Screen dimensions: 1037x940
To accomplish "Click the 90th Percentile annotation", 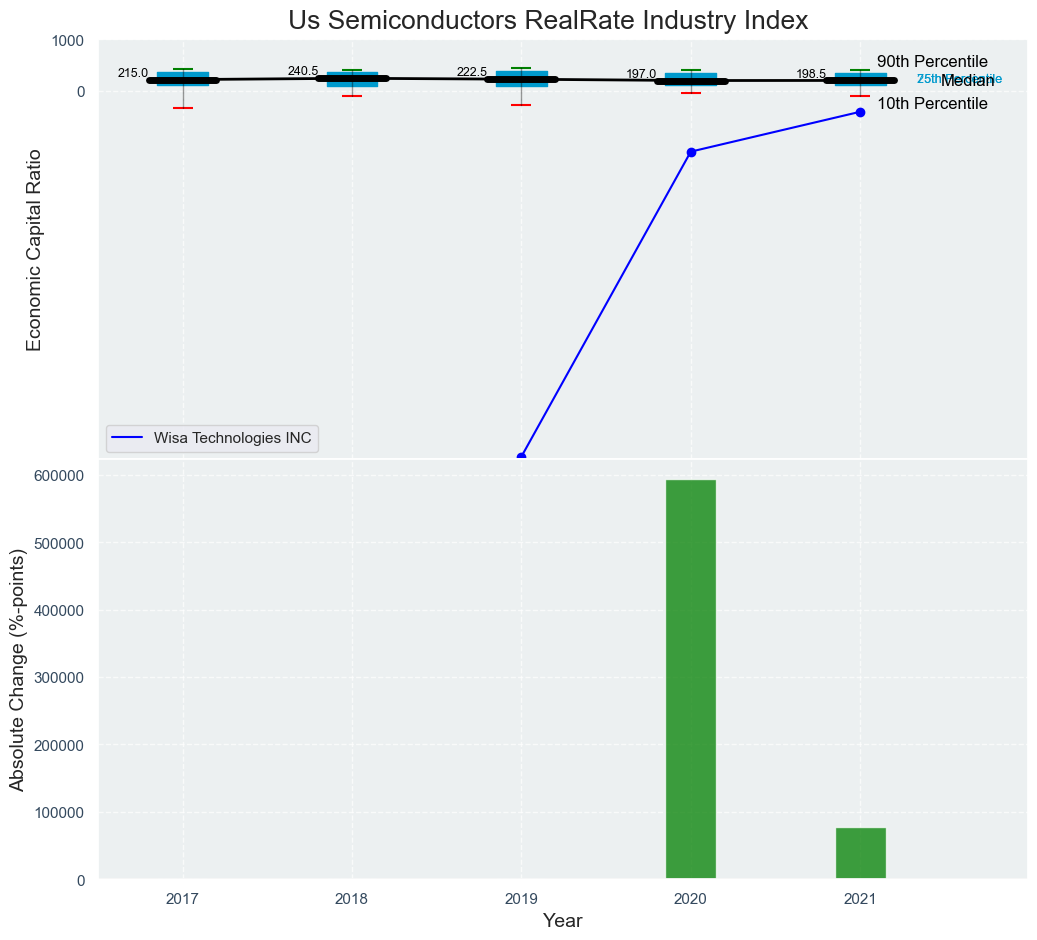I will (932, 62).
